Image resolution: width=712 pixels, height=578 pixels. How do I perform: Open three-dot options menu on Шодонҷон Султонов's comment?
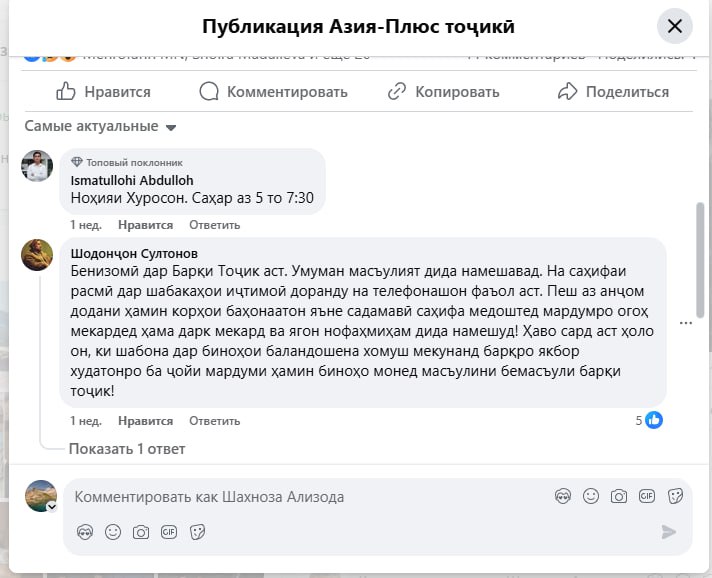[x=686, y=323]
